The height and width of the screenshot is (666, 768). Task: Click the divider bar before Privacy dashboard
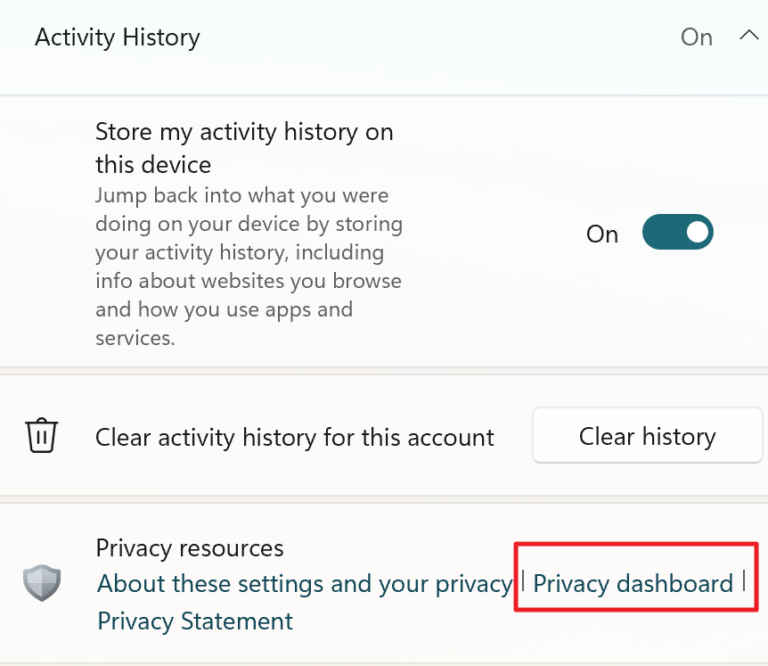pos(523,581)
